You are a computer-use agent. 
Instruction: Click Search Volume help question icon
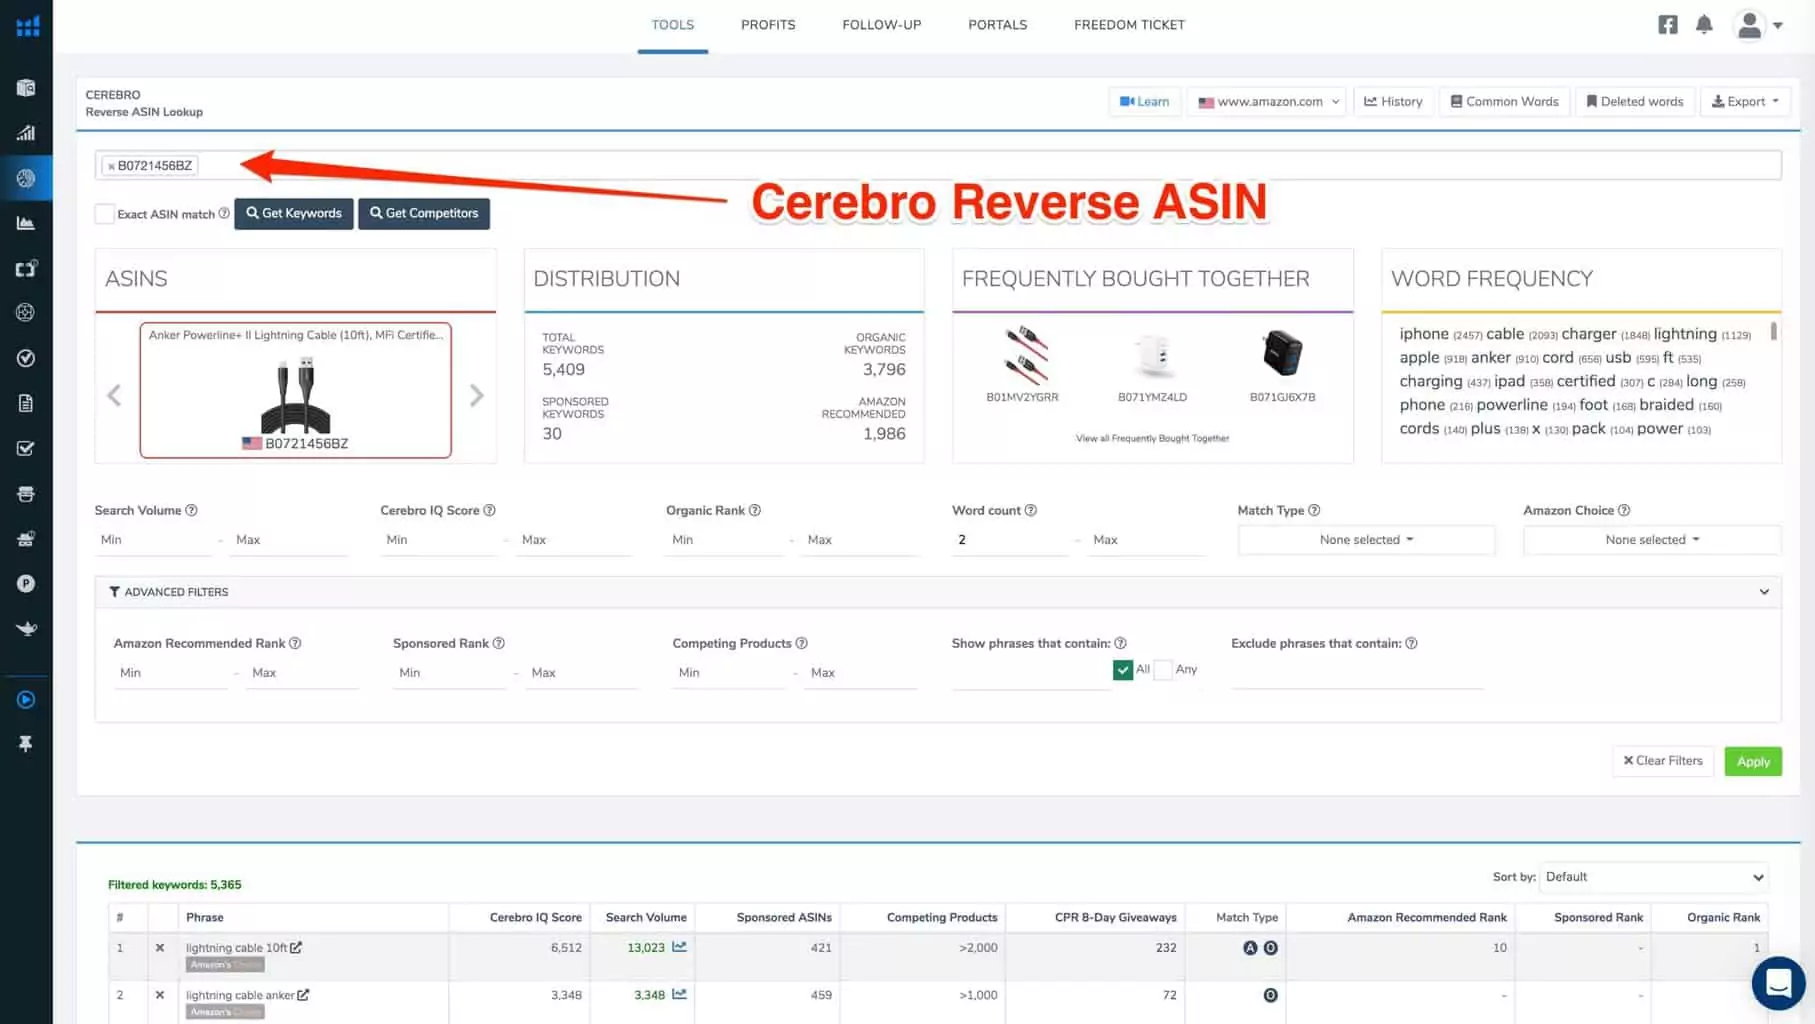pos(191,510)
